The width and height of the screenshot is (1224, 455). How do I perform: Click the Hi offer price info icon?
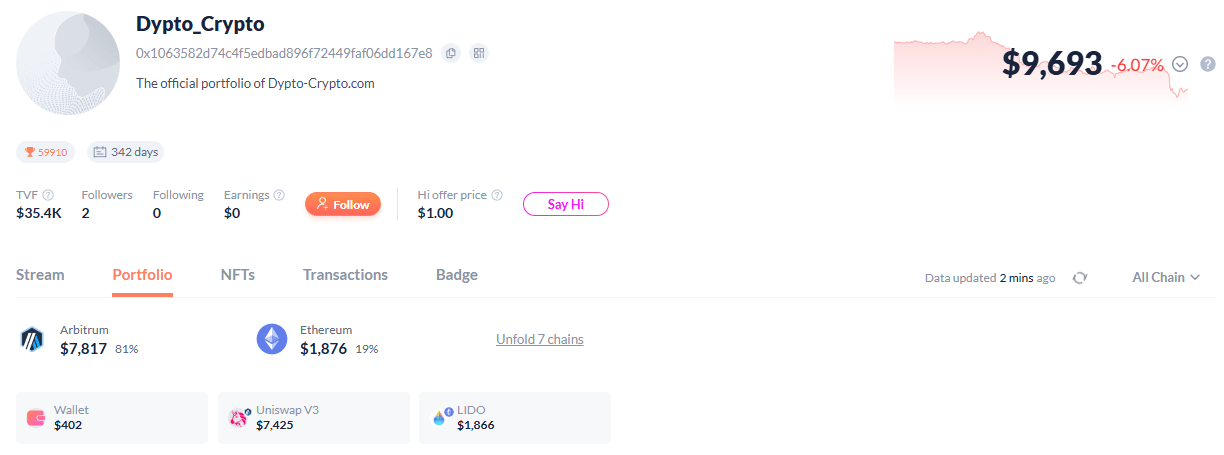497,195
